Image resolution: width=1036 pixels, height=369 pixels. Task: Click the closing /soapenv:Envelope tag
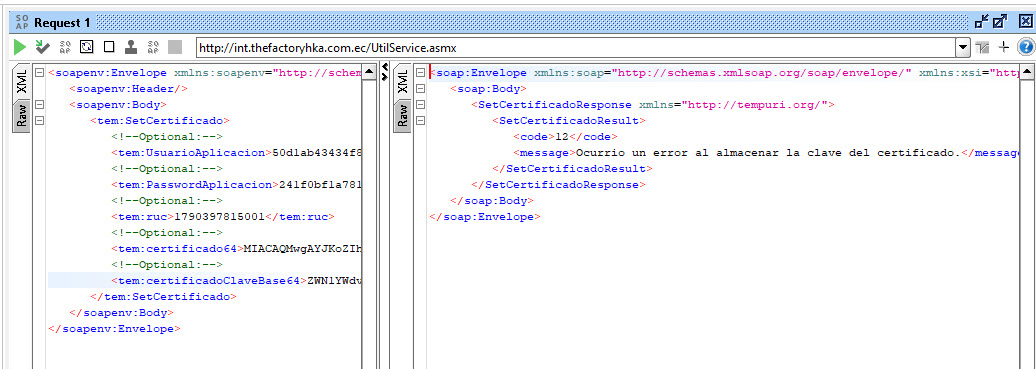(x=114, y=329)
